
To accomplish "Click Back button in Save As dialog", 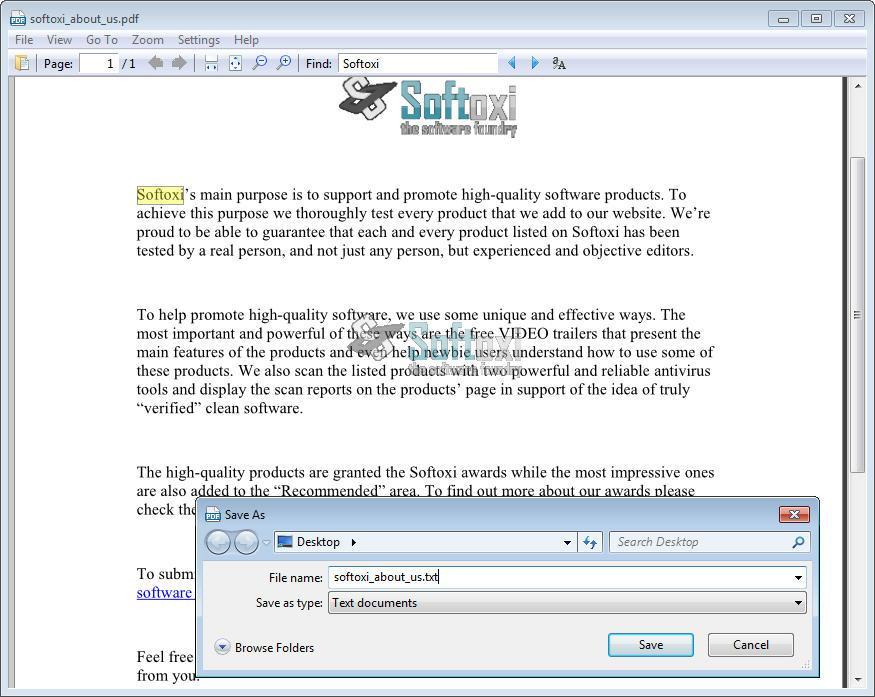I will click(x=218, y=542).
